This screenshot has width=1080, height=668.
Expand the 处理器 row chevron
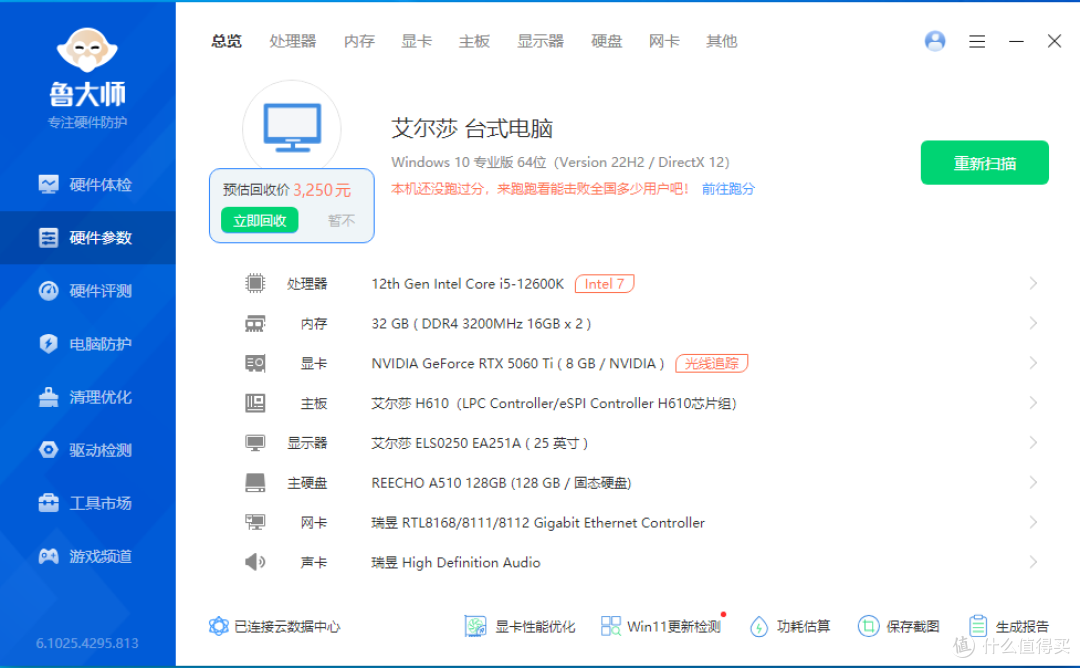(x=1033, y=283)
